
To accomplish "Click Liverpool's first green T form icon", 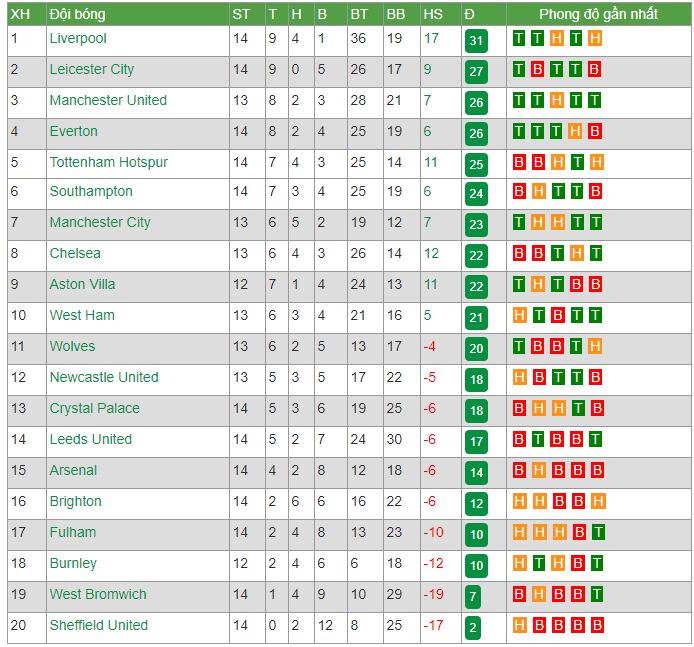I will [519, 39].
